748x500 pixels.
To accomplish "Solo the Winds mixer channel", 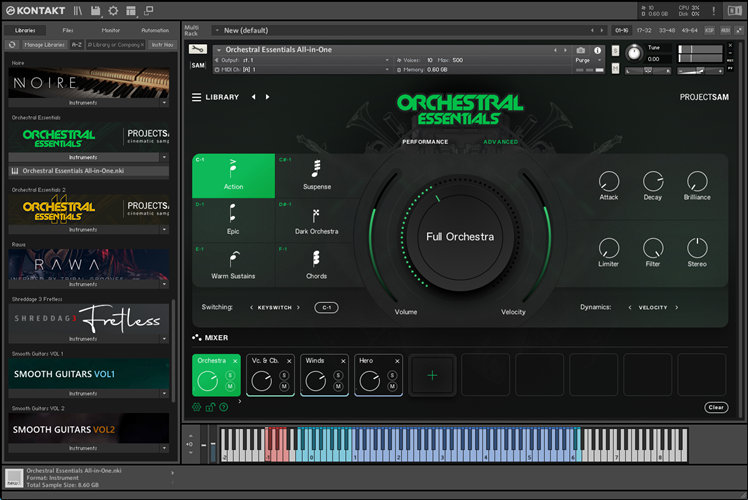I will pyautogui.click(x=338, y=374).
